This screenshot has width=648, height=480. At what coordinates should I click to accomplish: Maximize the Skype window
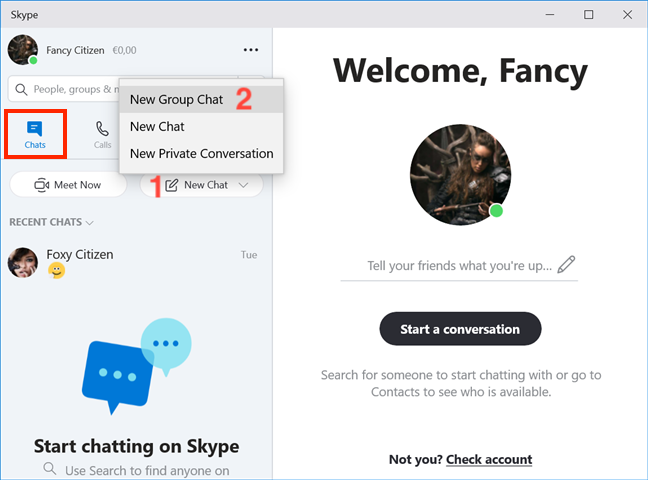588,14
